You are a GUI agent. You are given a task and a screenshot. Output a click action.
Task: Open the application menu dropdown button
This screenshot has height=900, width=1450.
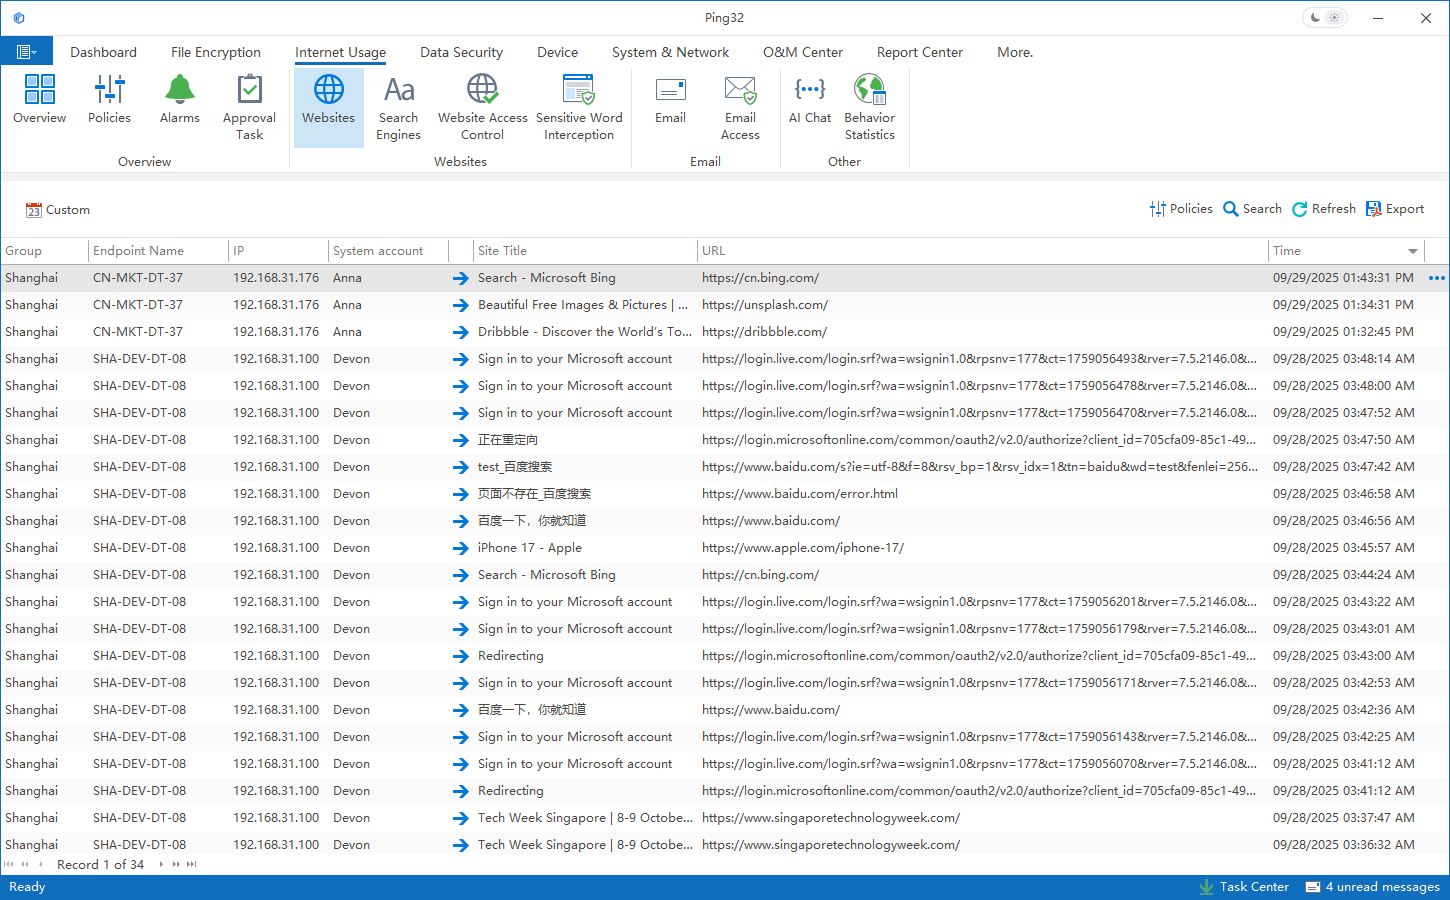pos(27,52)
